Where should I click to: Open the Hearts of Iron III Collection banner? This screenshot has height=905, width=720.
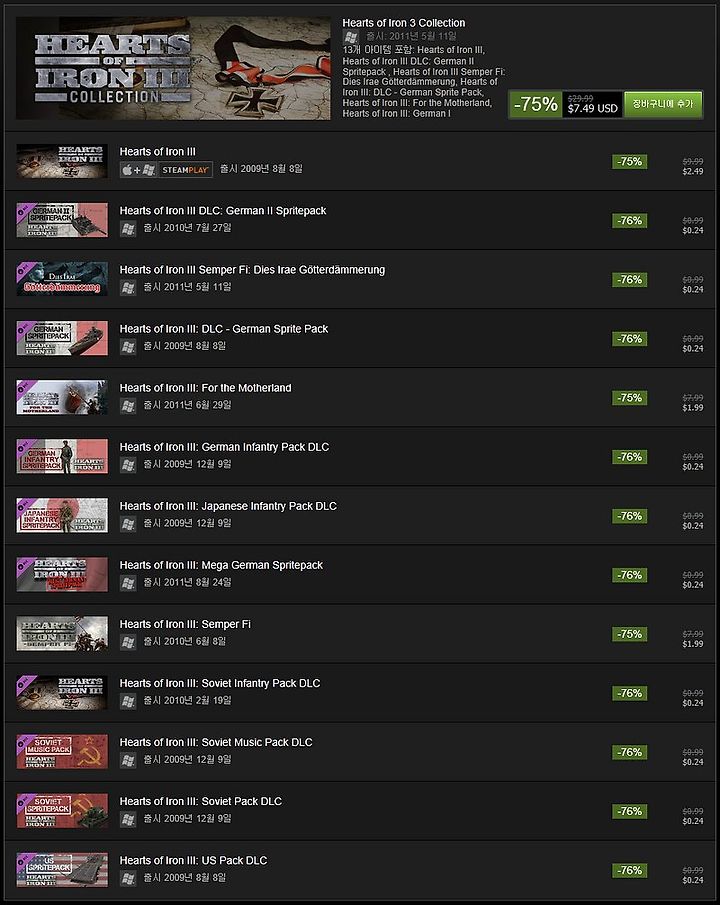click(173, 68)
